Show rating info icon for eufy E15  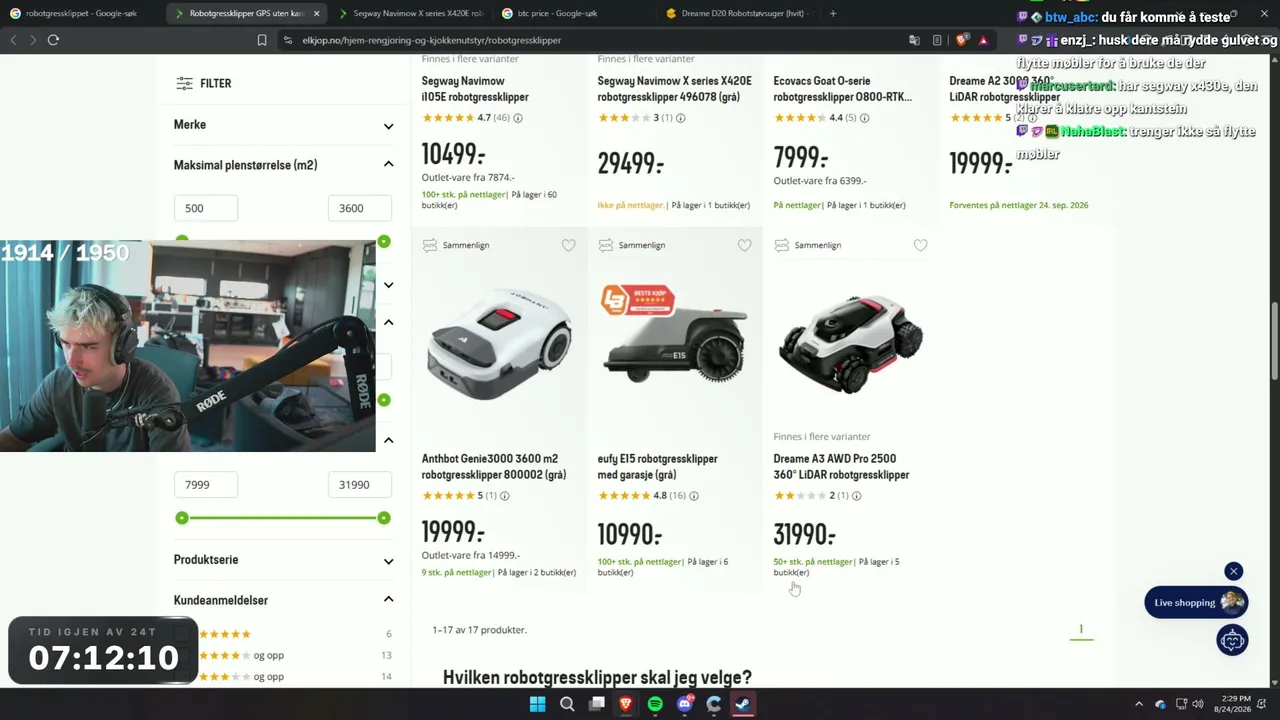pyautogui.click(x=694, y=496)
